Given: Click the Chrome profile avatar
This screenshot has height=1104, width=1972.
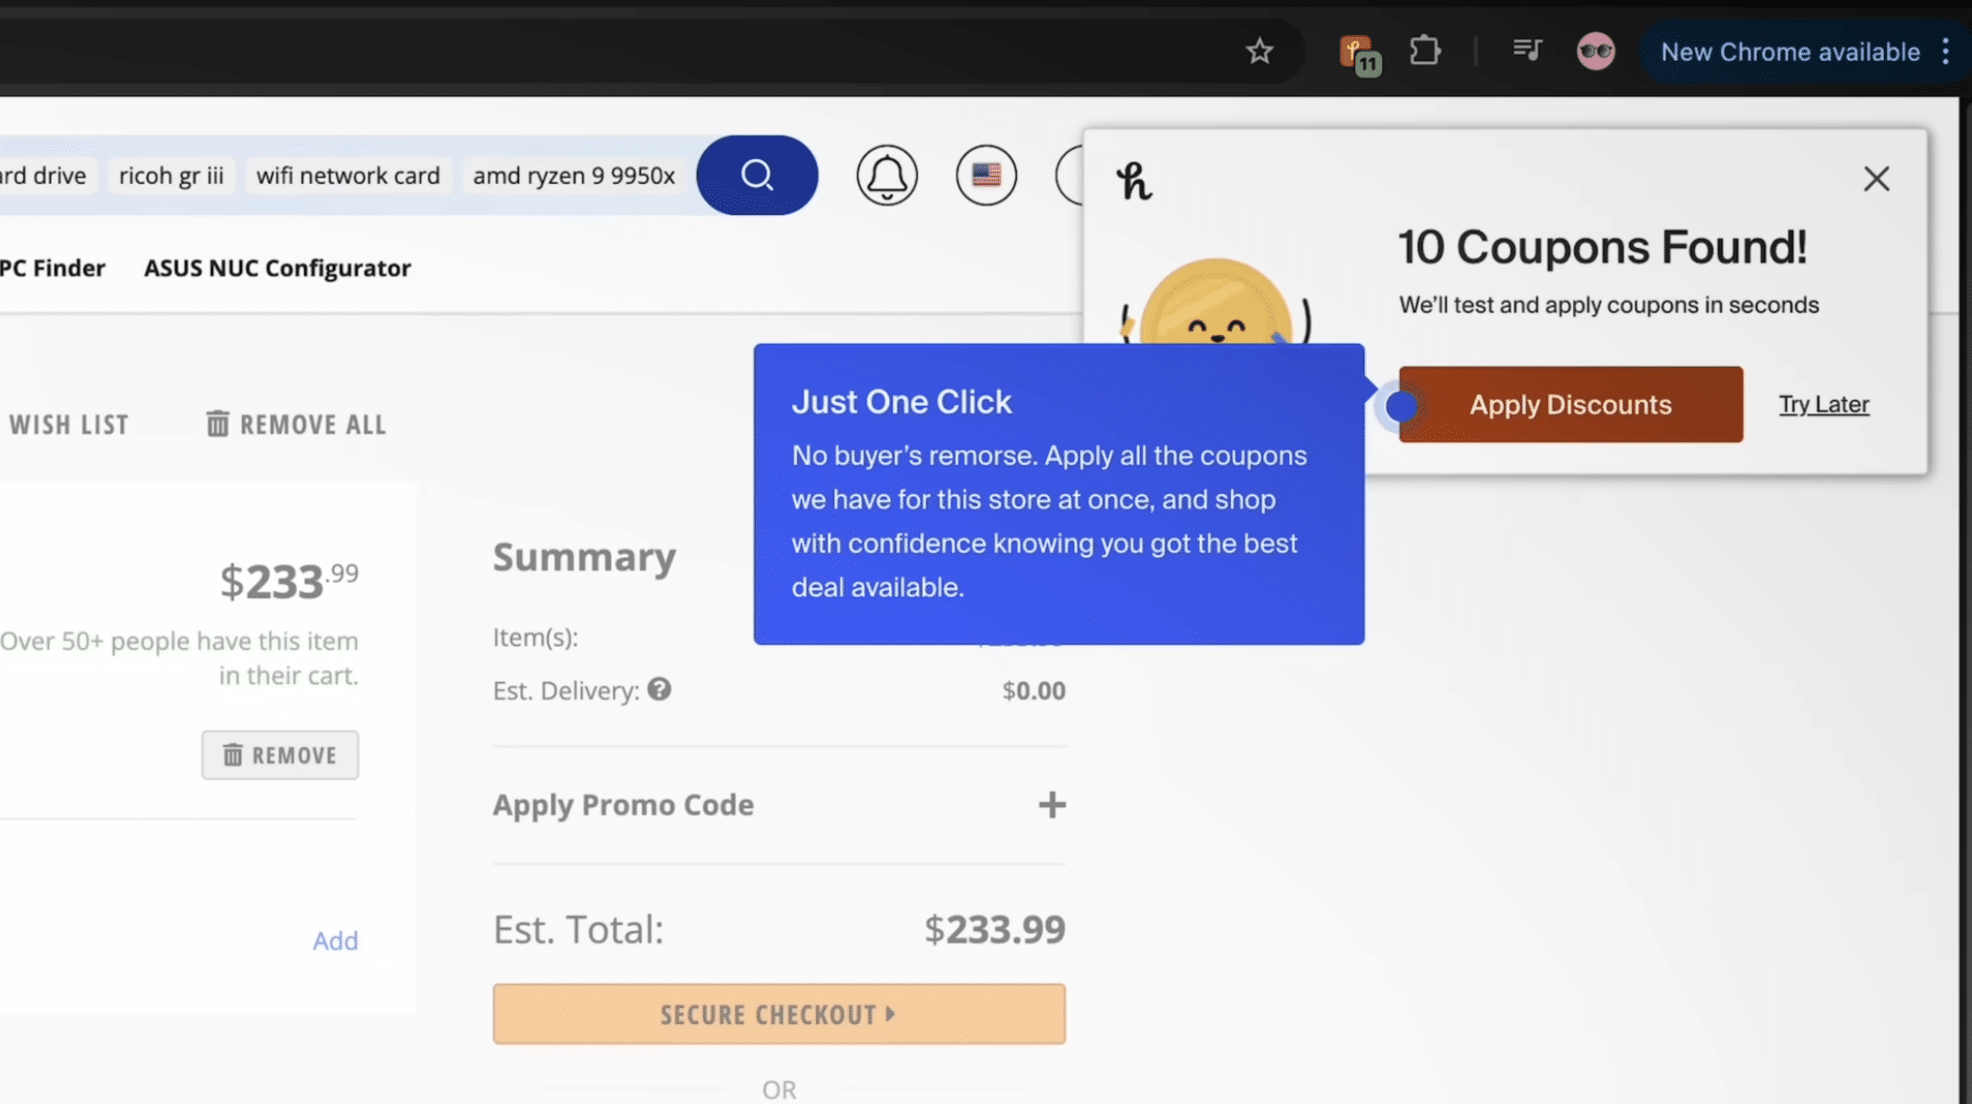Looking at the screenshot, I should (1595, 51).
